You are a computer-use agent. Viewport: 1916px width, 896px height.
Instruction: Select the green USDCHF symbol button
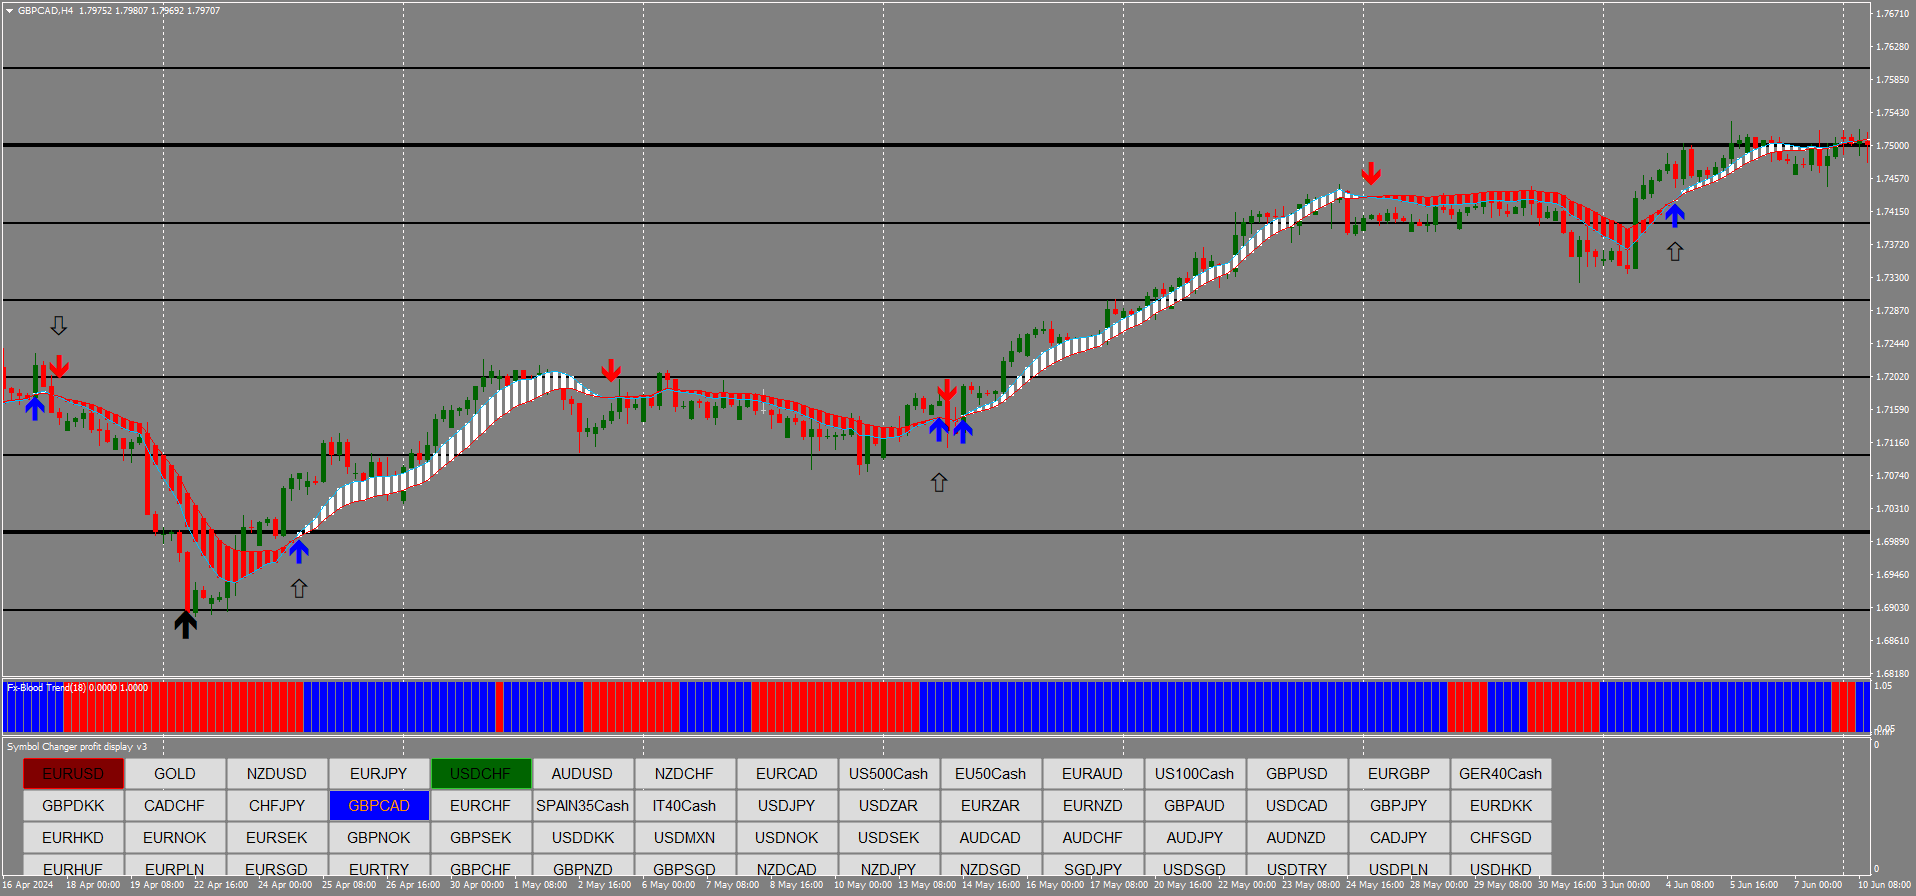(x=481, y=774)
